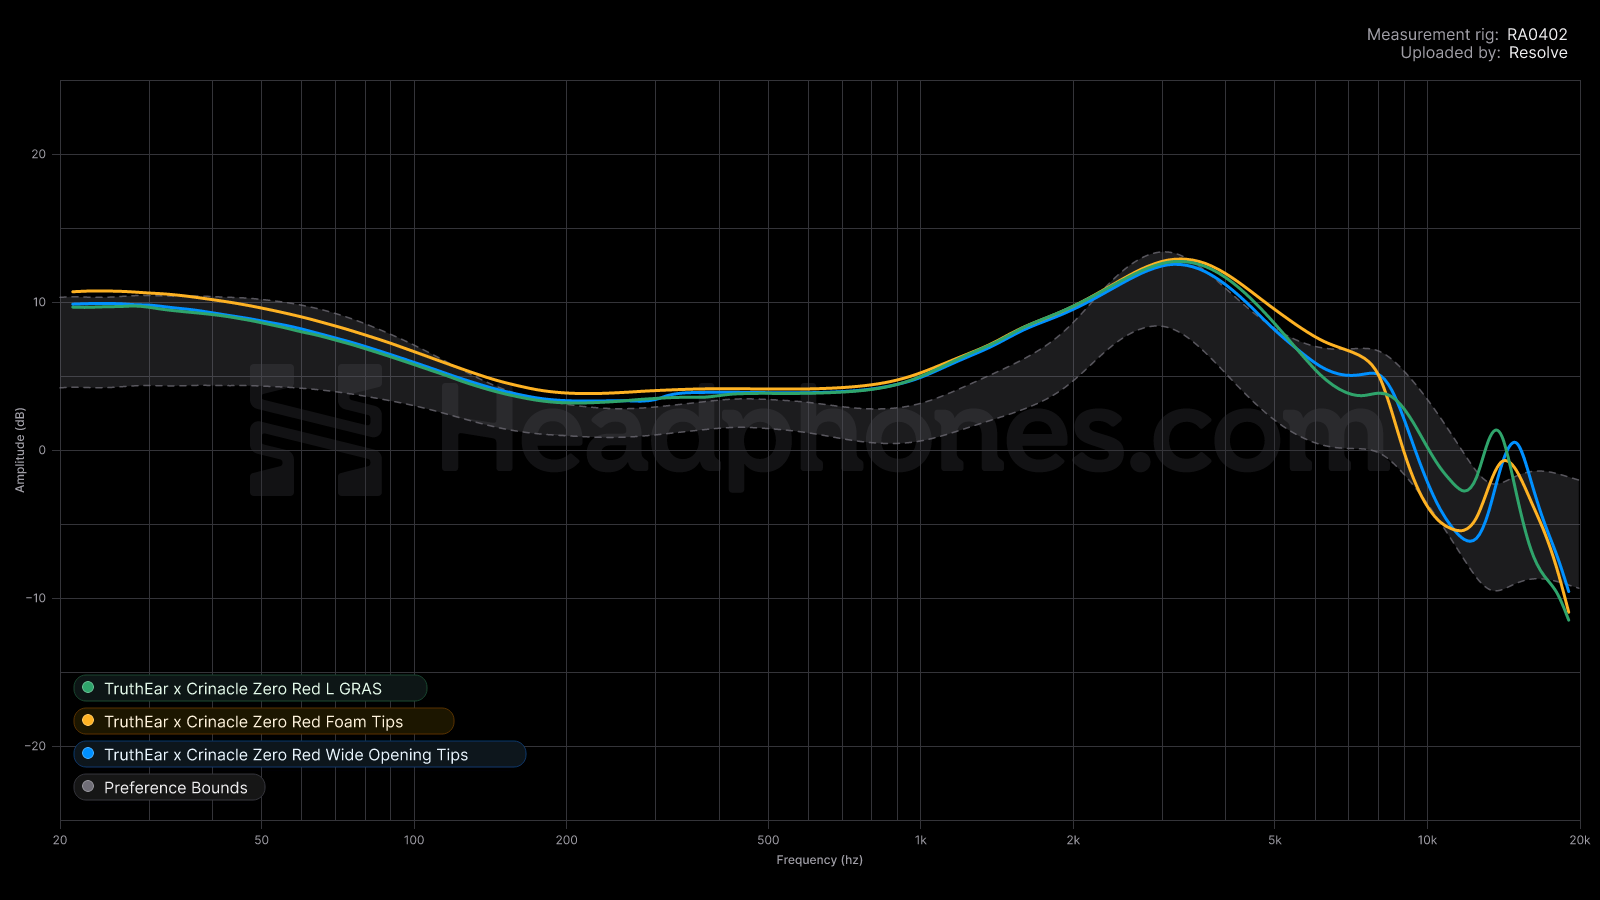Toggle TruthEar x Crinacle Zero Red L GRAS legend entry
1600x900 pixels.
250,688
